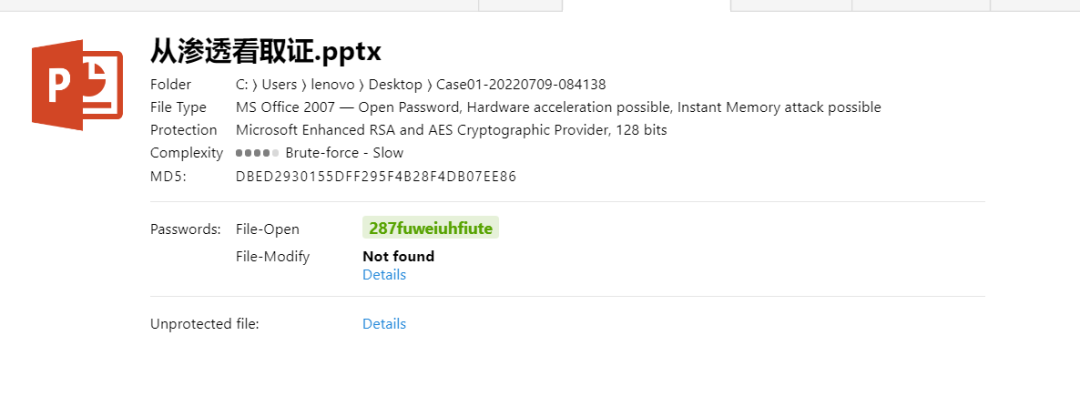Click lenovo in the folder path
Viewport: 1080px width, 417px height.
point(332,84)
